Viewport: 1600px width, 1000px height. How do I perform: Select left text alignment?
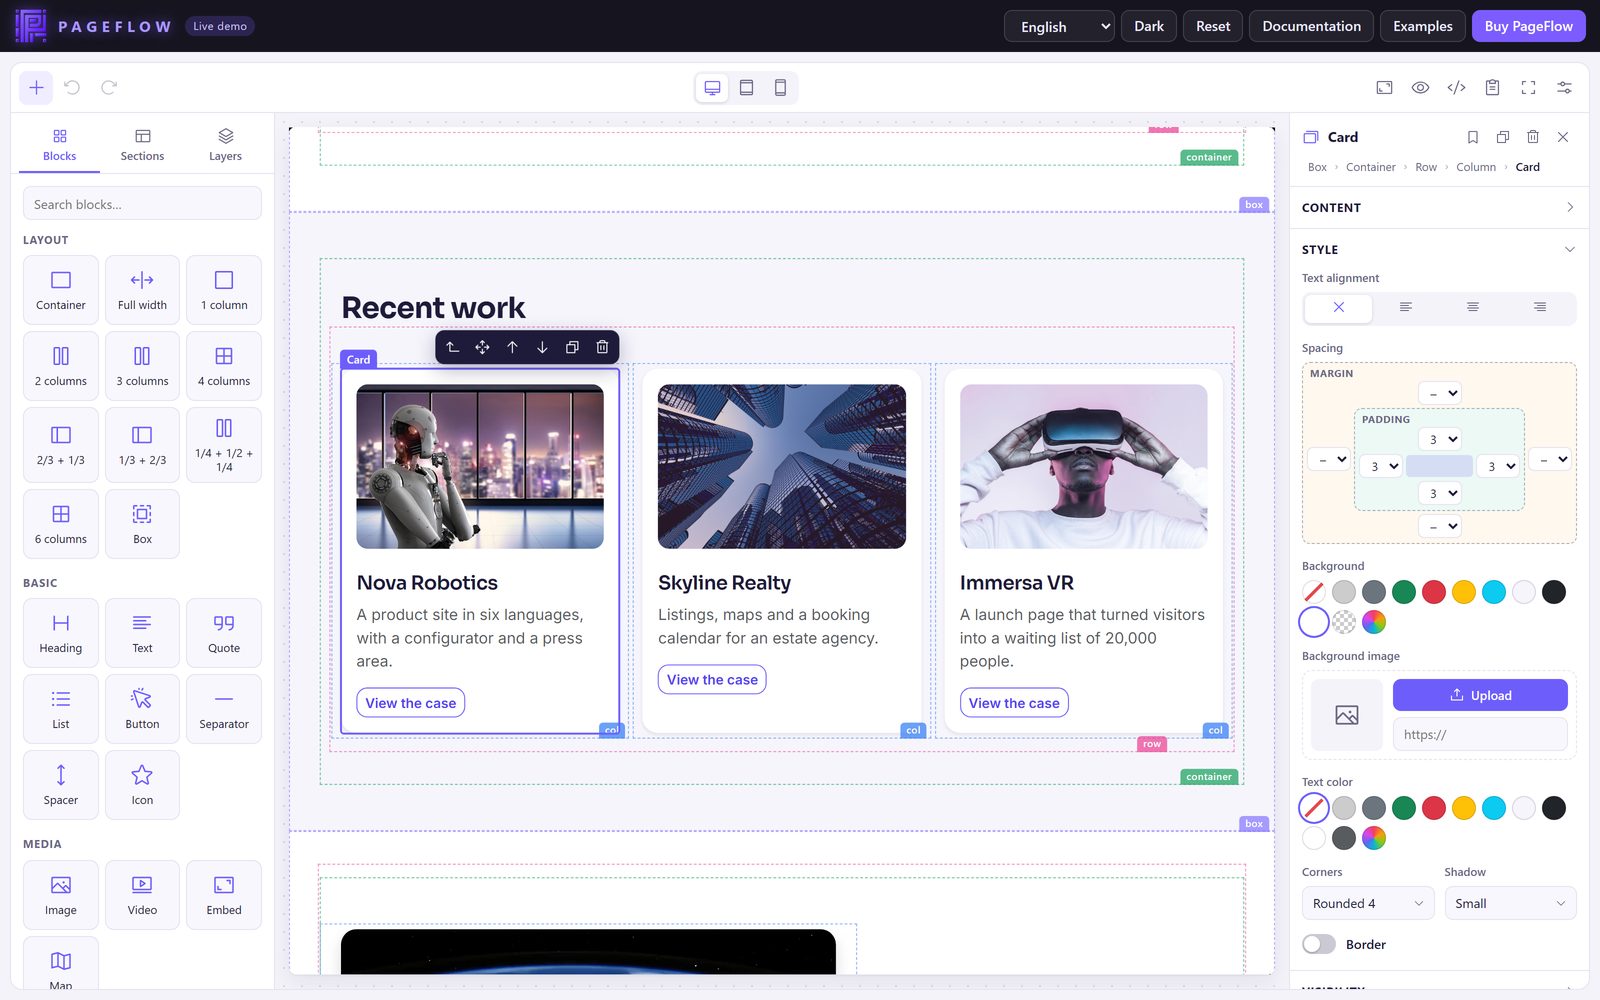pos(1406,307)
